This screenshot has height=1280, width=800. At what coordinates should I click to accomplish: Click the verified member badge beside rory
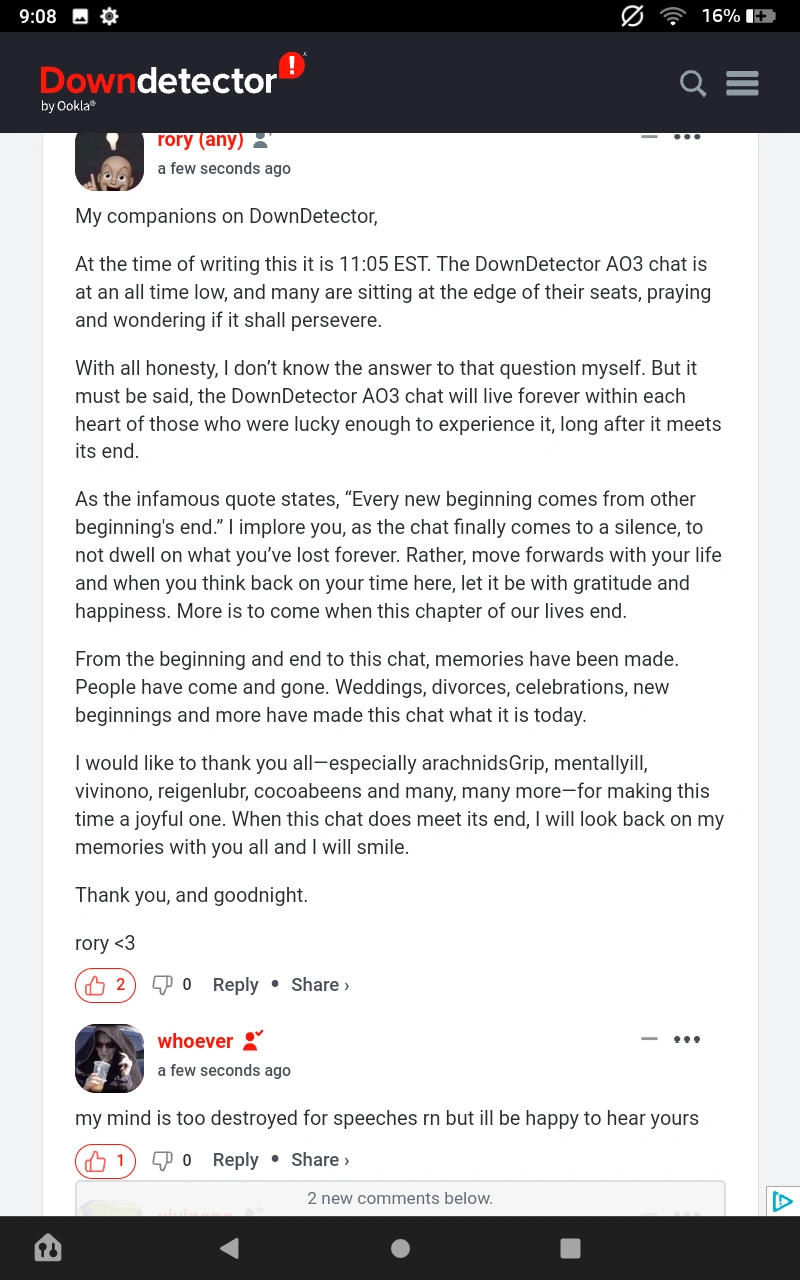coord(260,140)
